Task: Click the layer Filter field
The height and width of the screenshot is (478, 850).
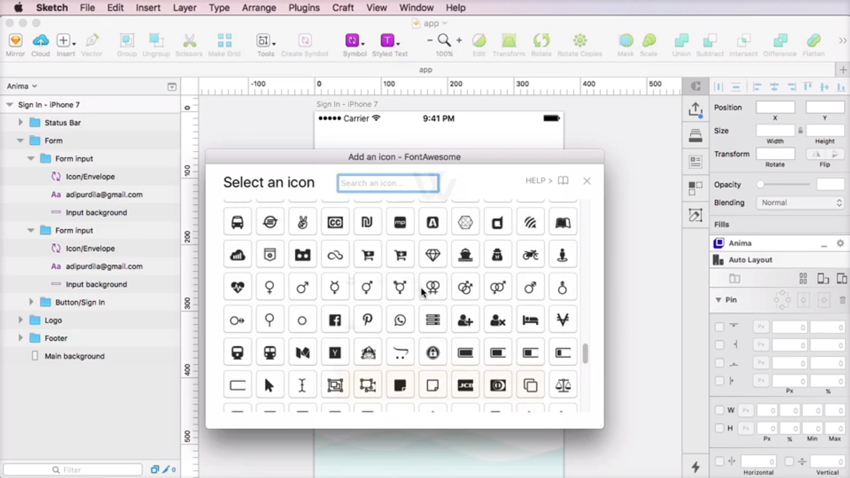Action: coord(73,469)
